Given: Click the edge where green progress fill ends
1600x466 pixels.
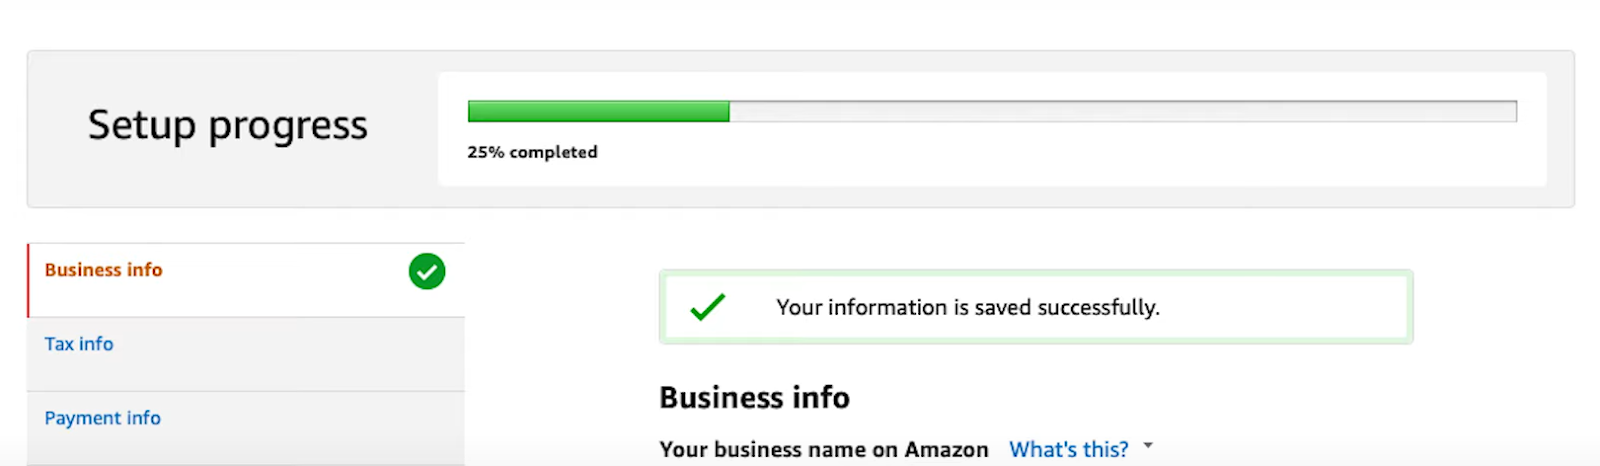Looking at the screenshot, I should point(729,111).
